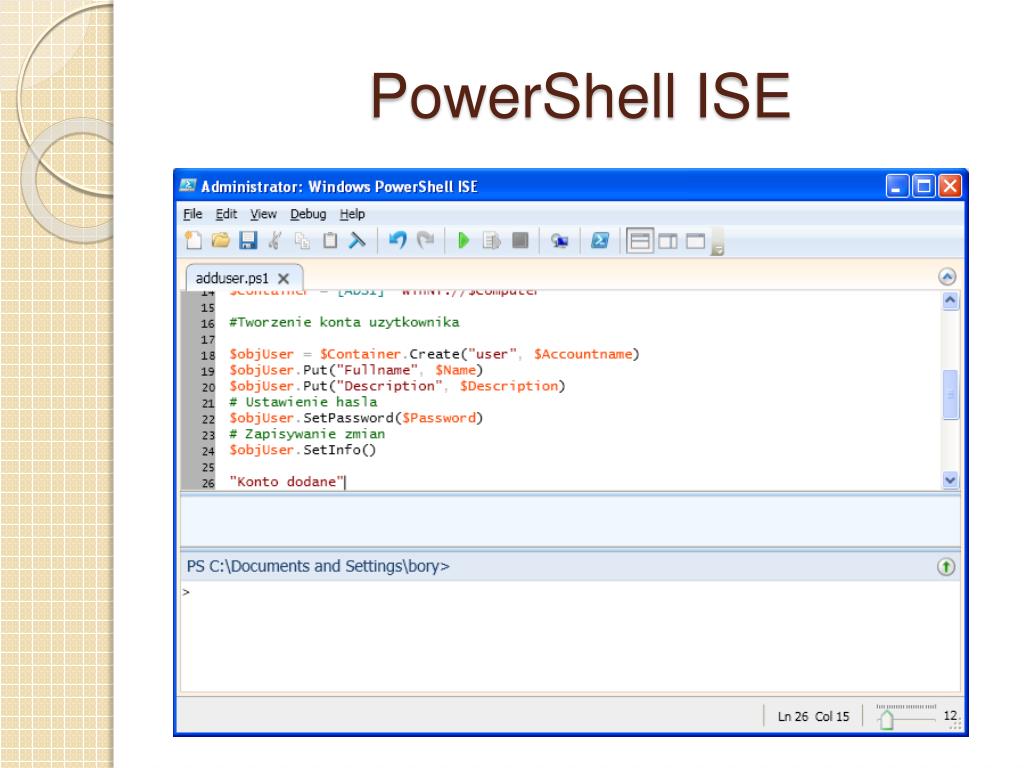Run script with green play button

464,241
